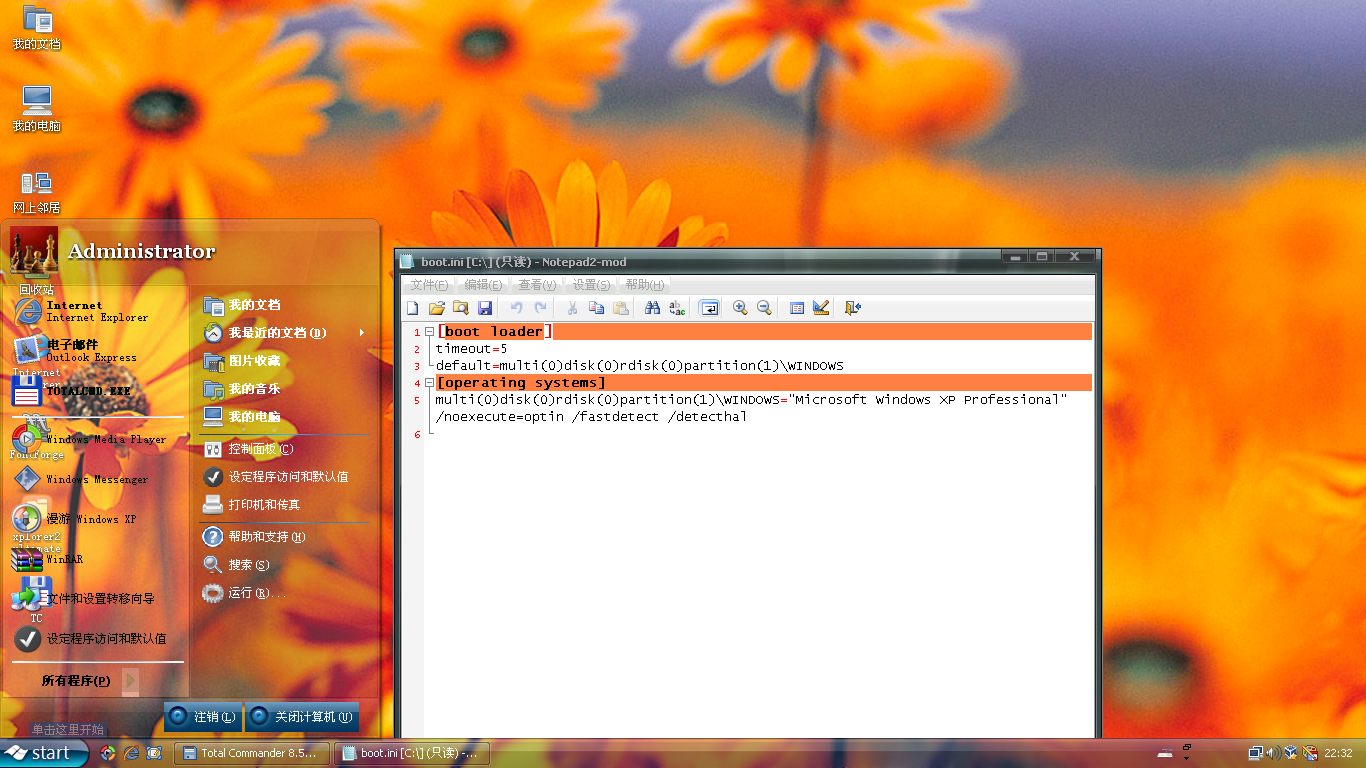Image resolution: width=1366 pixels, height=768 pixels.
Task: Click the start button on the taskbar
Action: [x=45, y=753]
